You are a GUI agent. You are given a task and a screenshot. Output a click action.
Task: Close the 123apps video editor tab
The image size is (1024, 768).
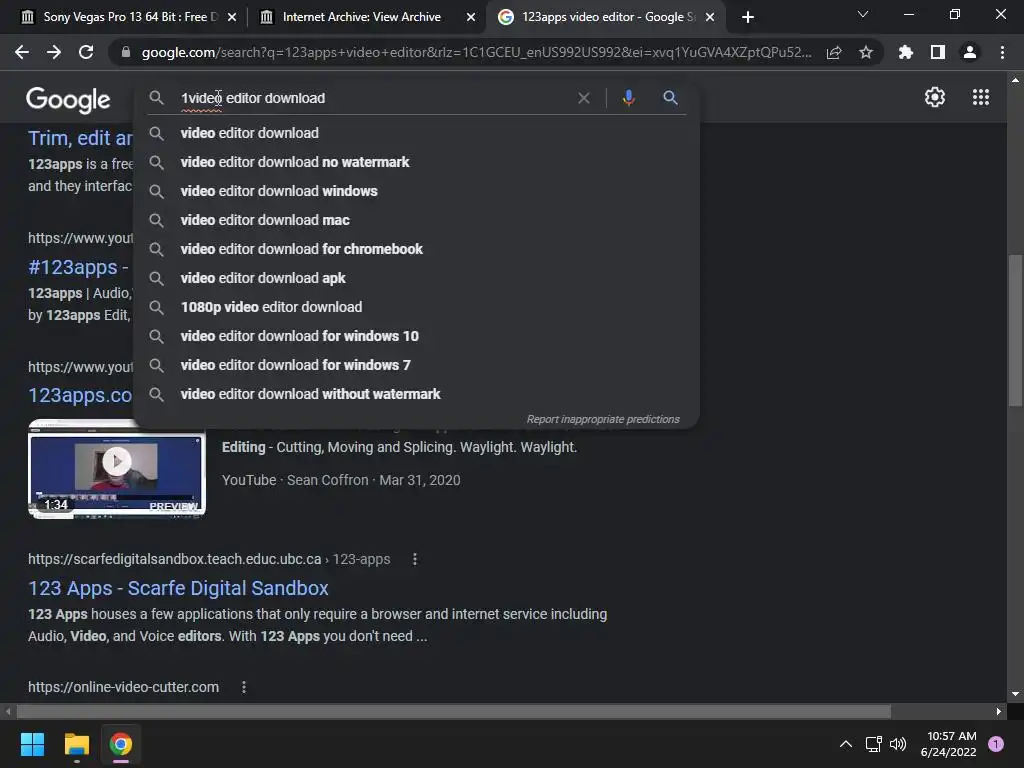(711, 17)
